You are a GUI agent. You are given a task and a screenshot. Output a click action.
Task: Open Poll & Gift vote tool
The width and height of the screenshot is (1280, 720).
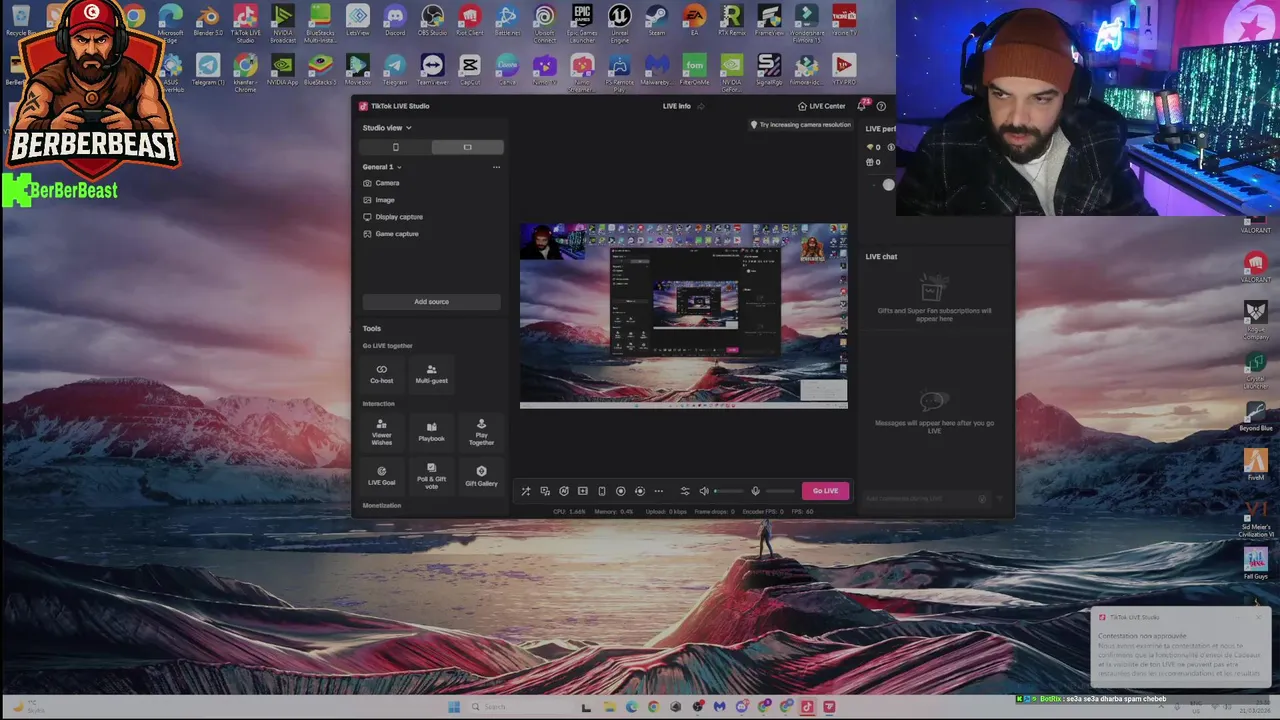[x=432, y=475]
